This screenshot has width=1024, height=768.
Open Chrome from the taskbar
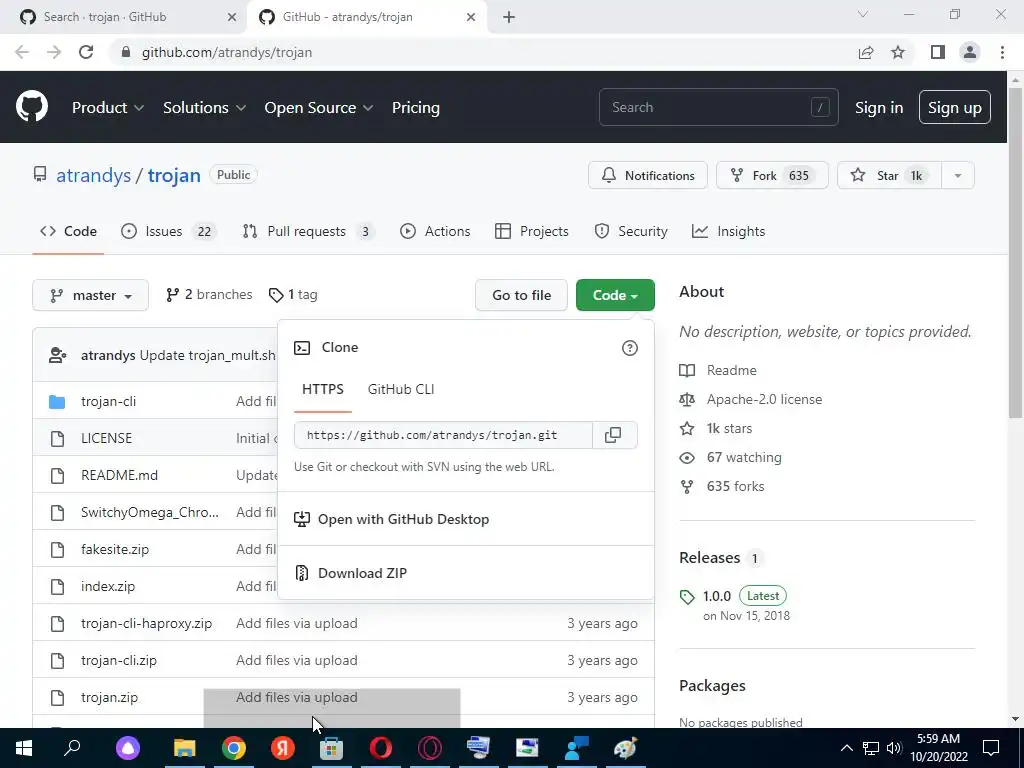(233, 748)
